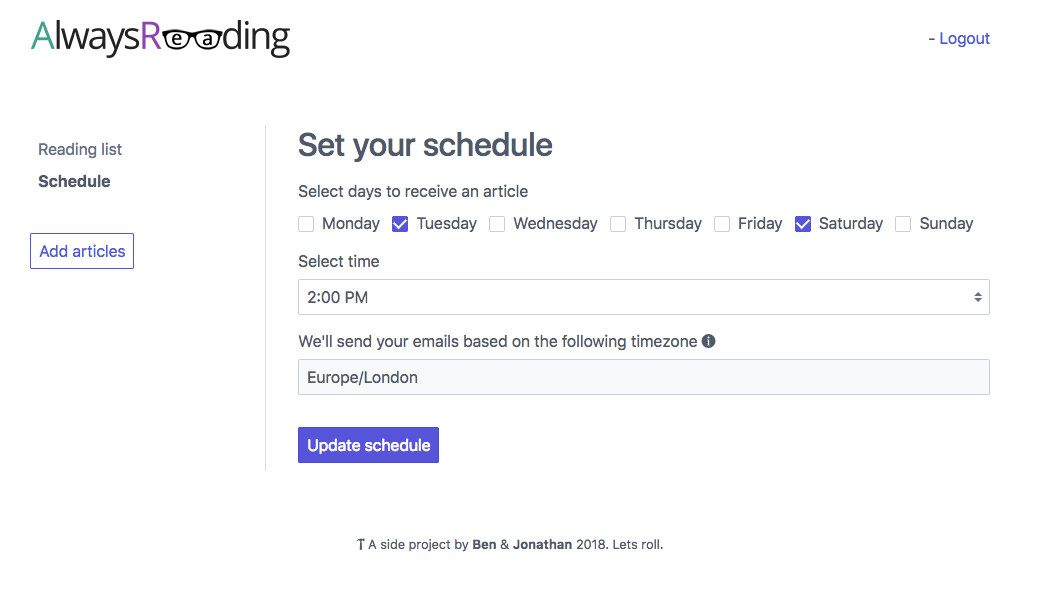
Task: Click the Europe/London timezone field
Action: point(643,377)
